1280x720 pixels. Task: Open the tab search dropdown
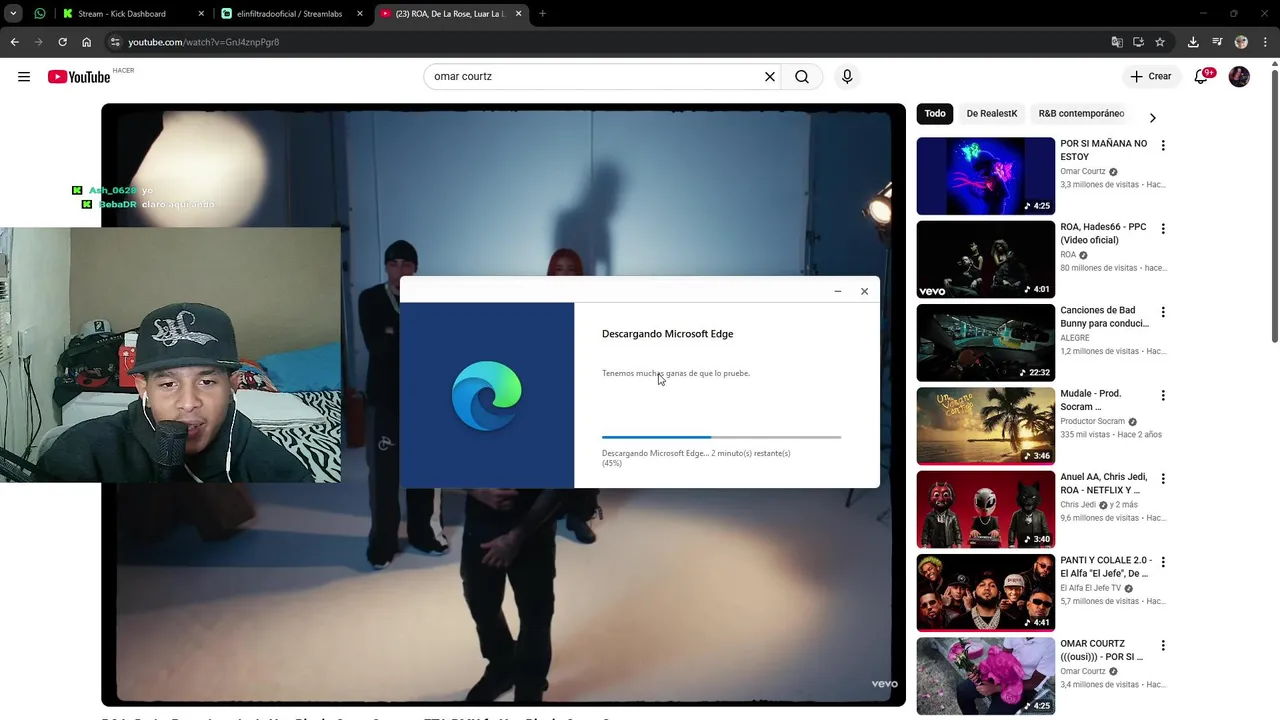(x=13, y=14)
